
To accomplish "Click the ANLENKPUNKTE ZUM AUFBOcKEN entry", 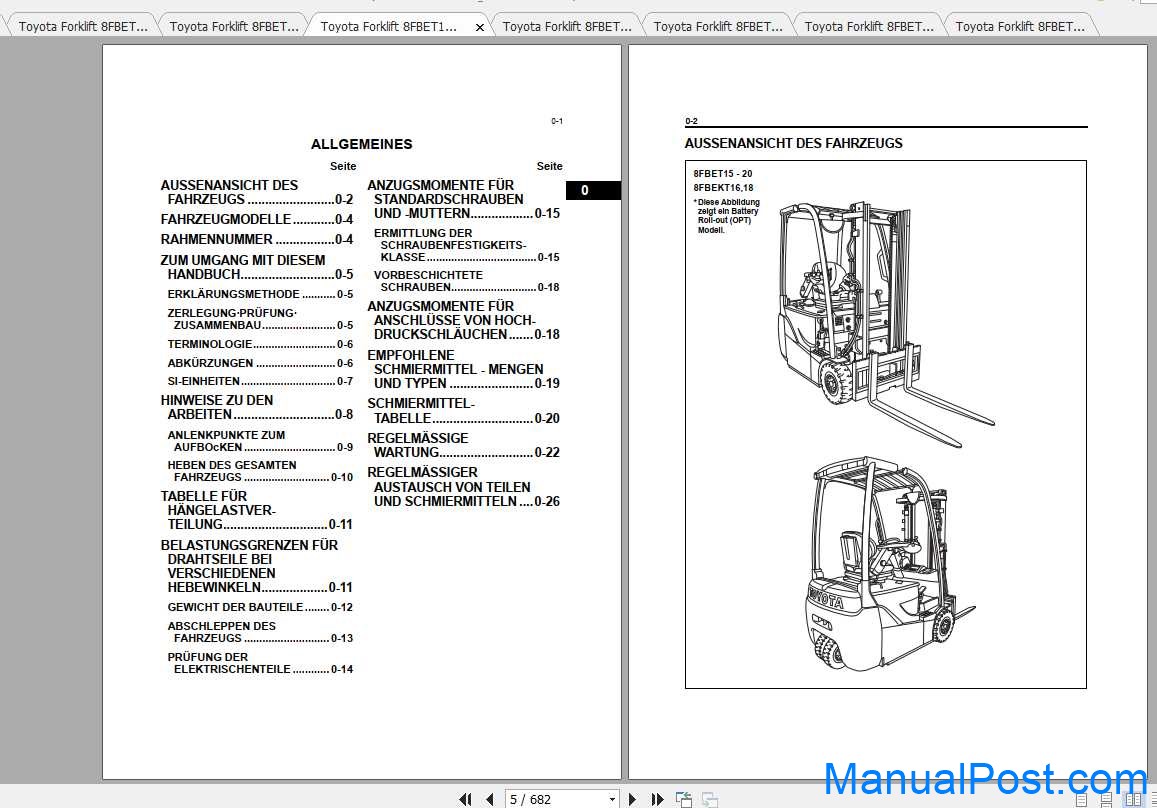I will tap(260, 441).
